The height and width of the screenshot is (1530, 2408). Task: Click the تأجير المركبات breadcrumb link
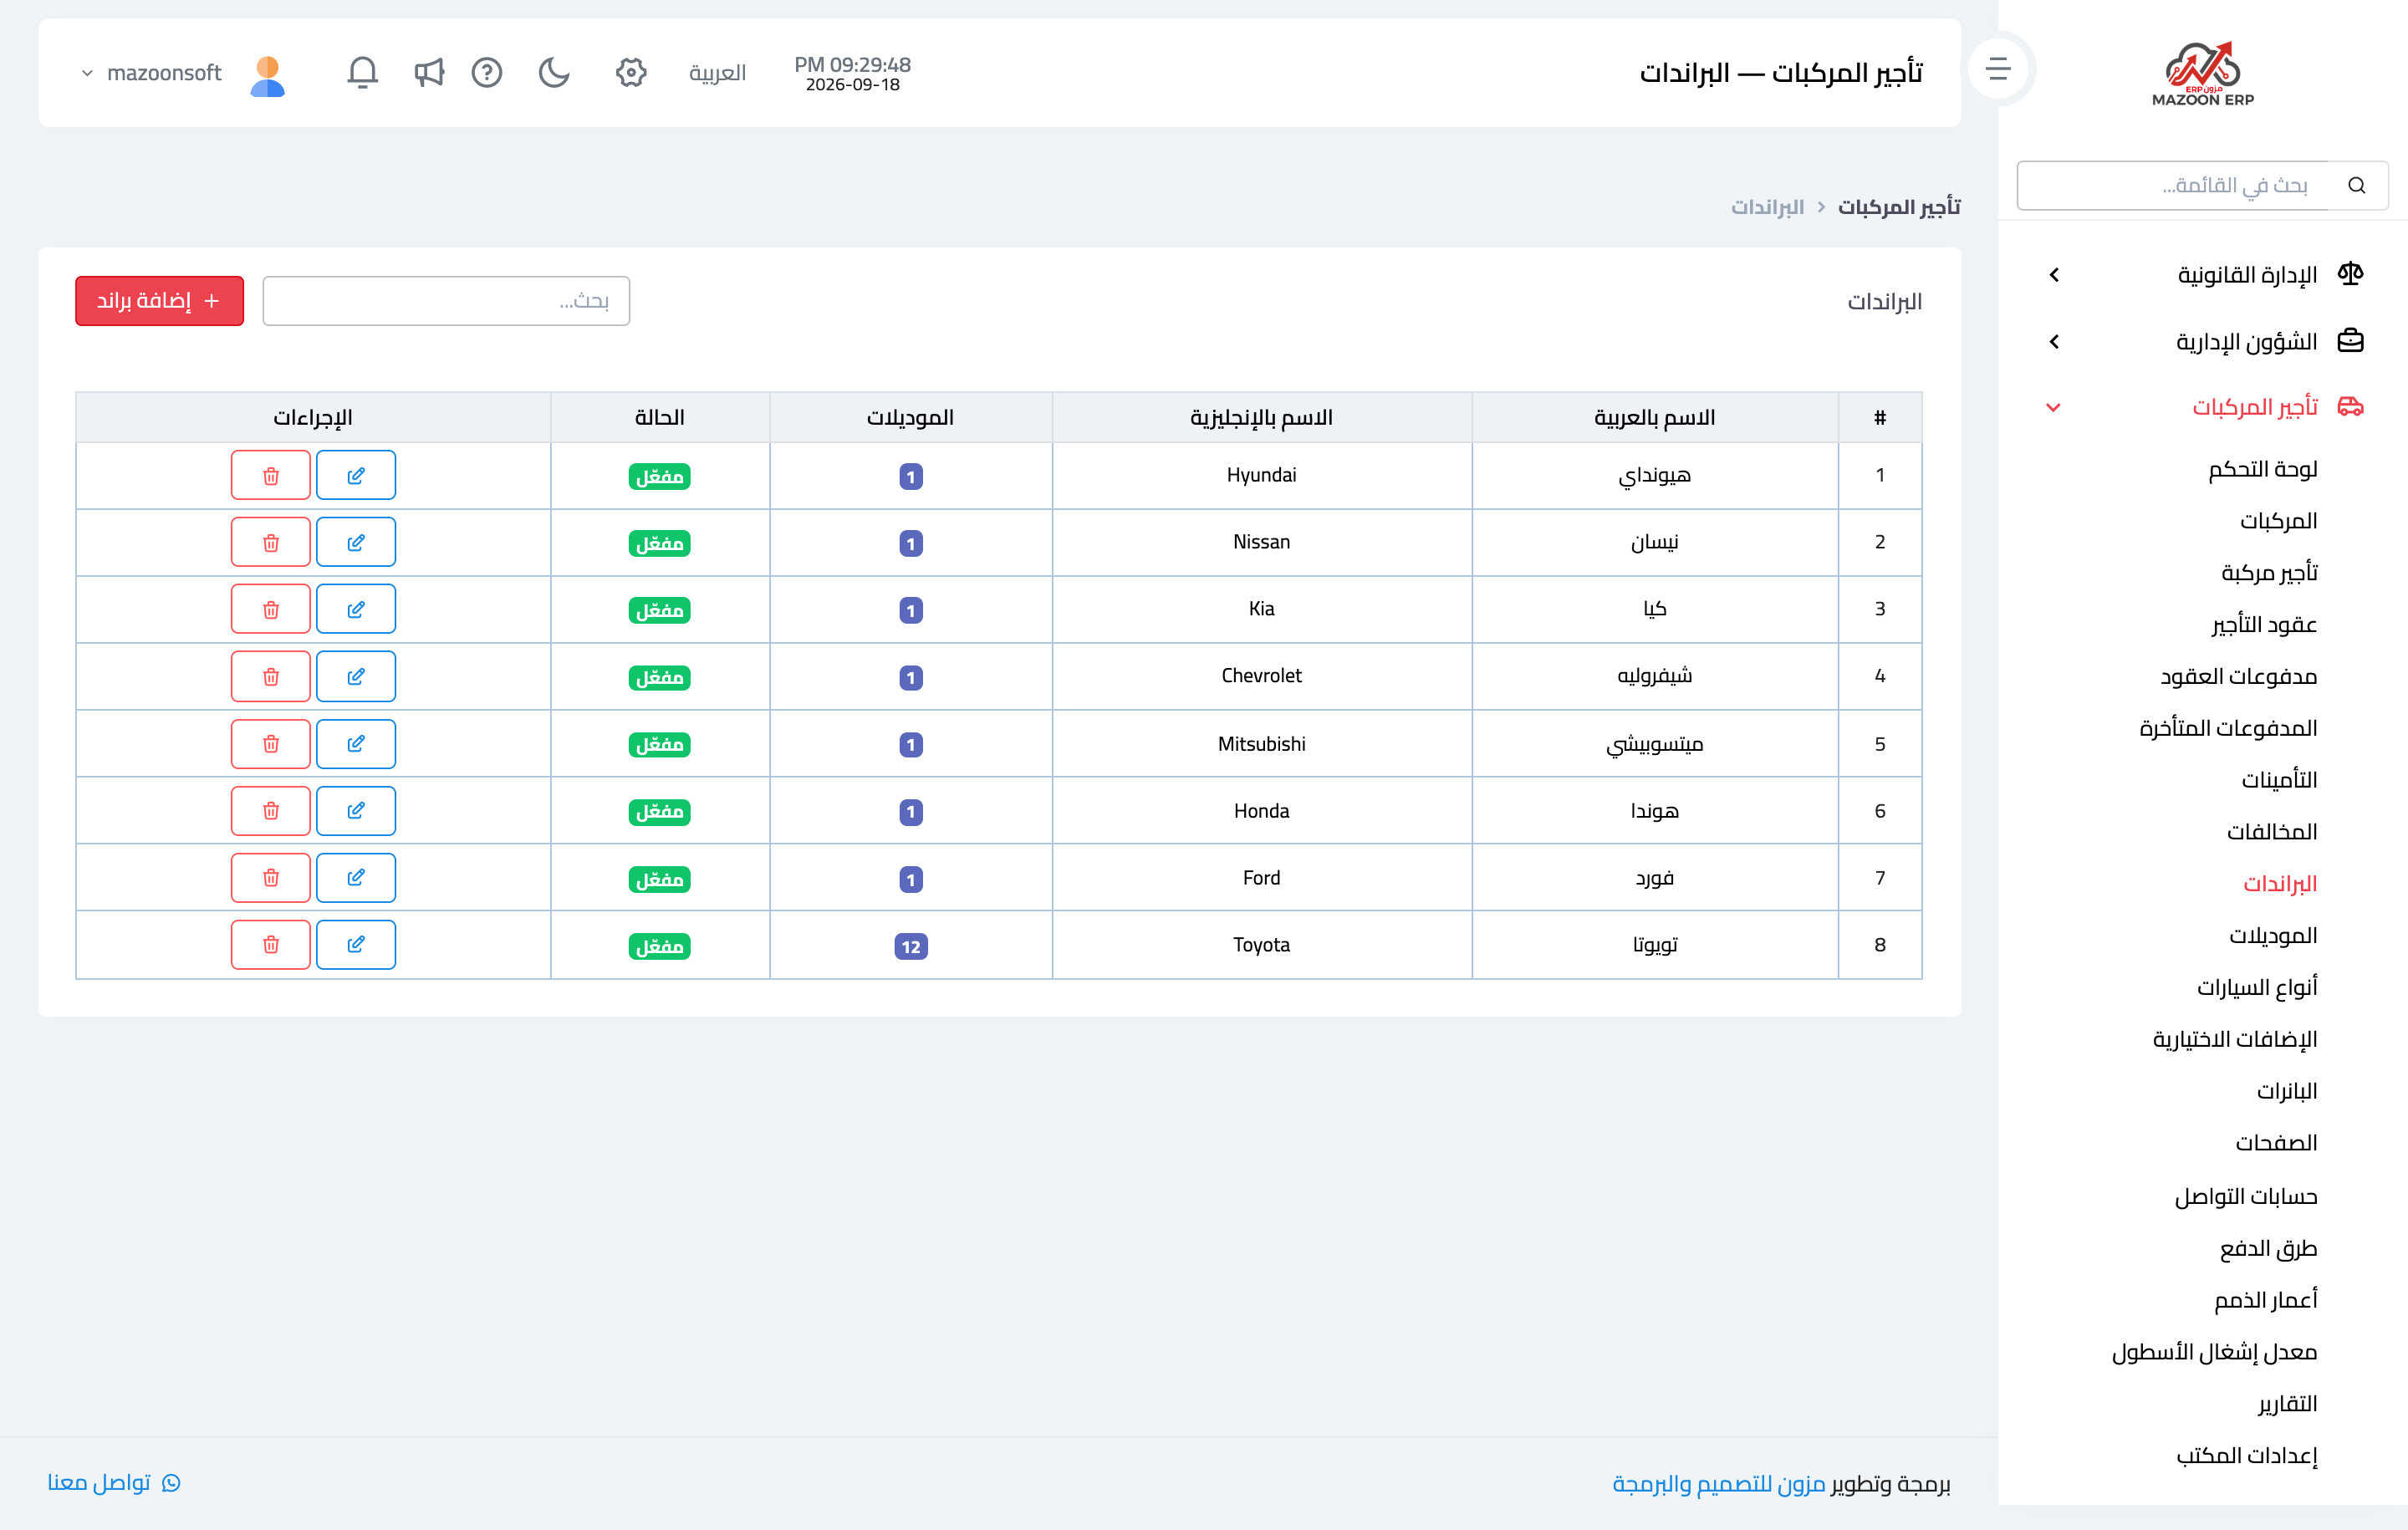click(1899, 207)
